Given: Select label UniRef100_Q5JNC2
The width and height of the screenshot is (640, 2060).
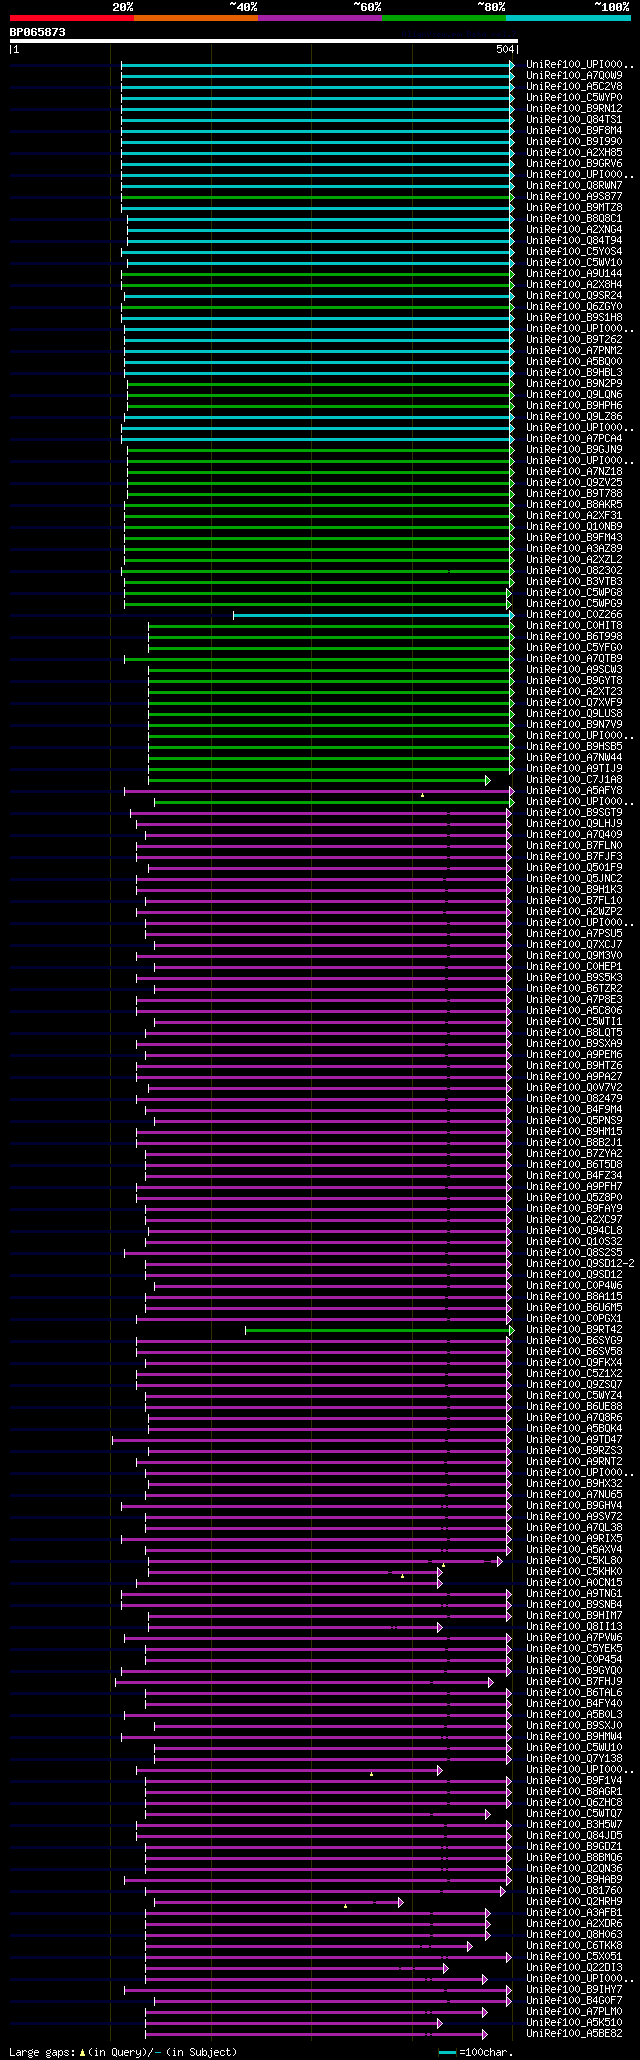Looking at the screenshot, I should pos(574,878).
